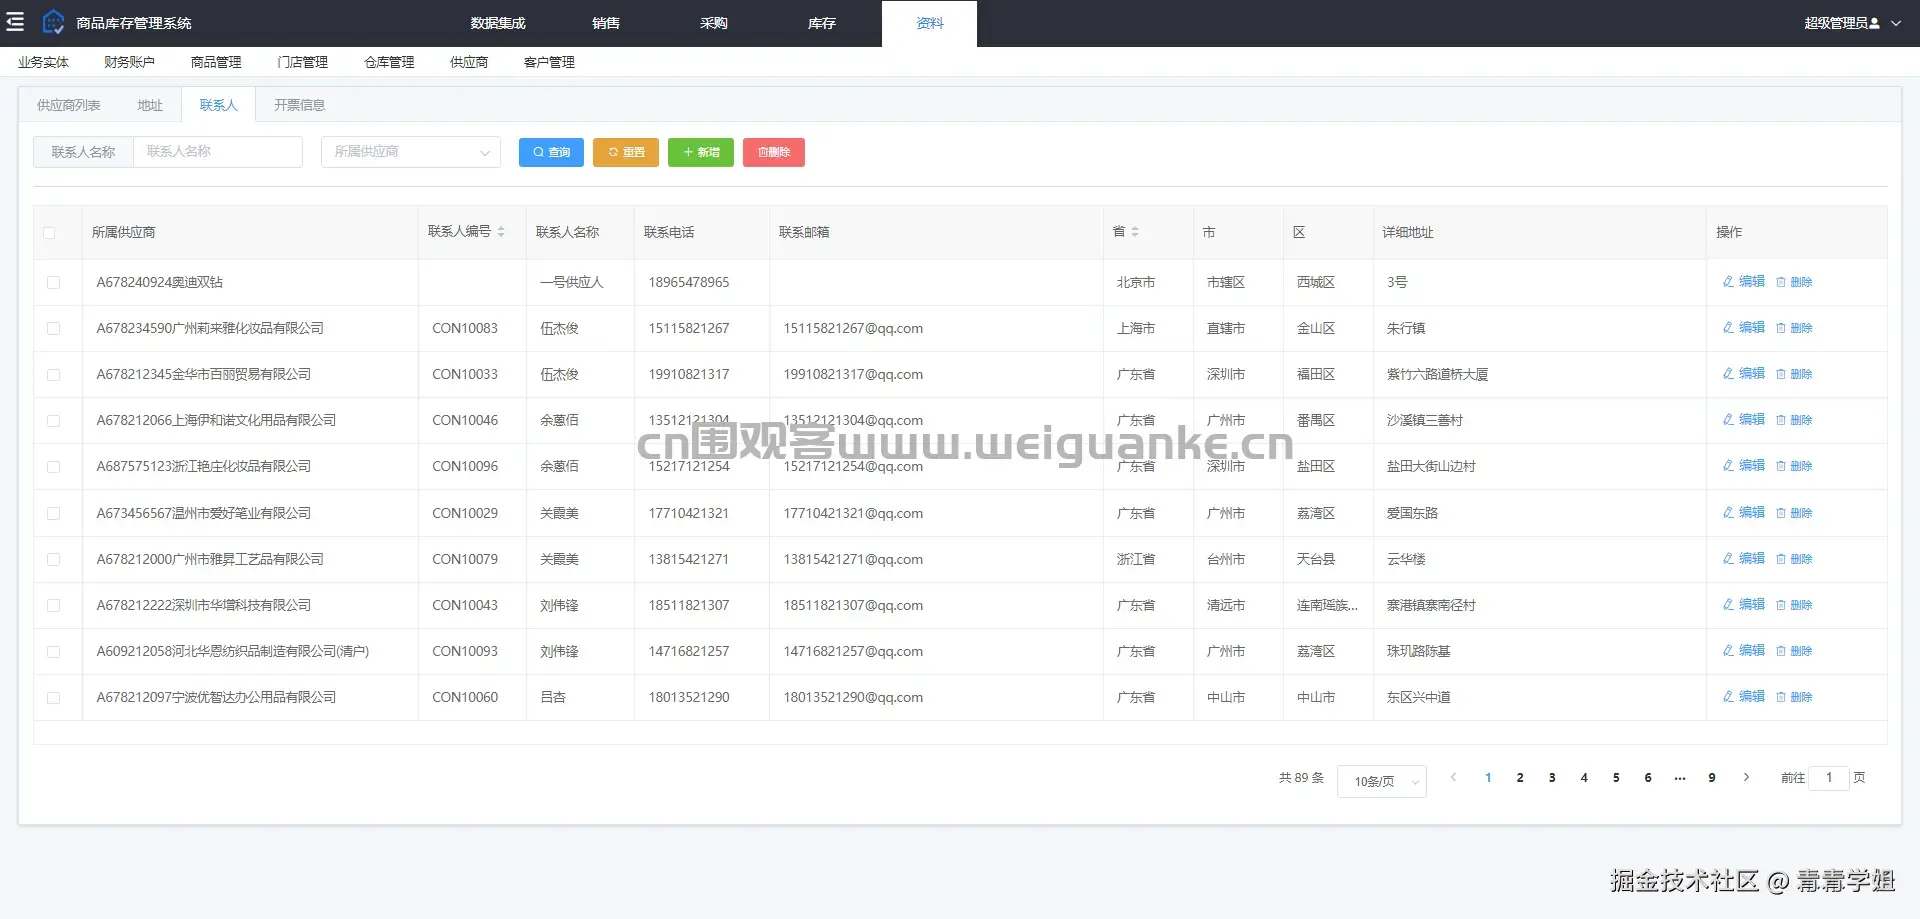
Task: Edit the row for contact CON10096
Action: (1743, 466)
